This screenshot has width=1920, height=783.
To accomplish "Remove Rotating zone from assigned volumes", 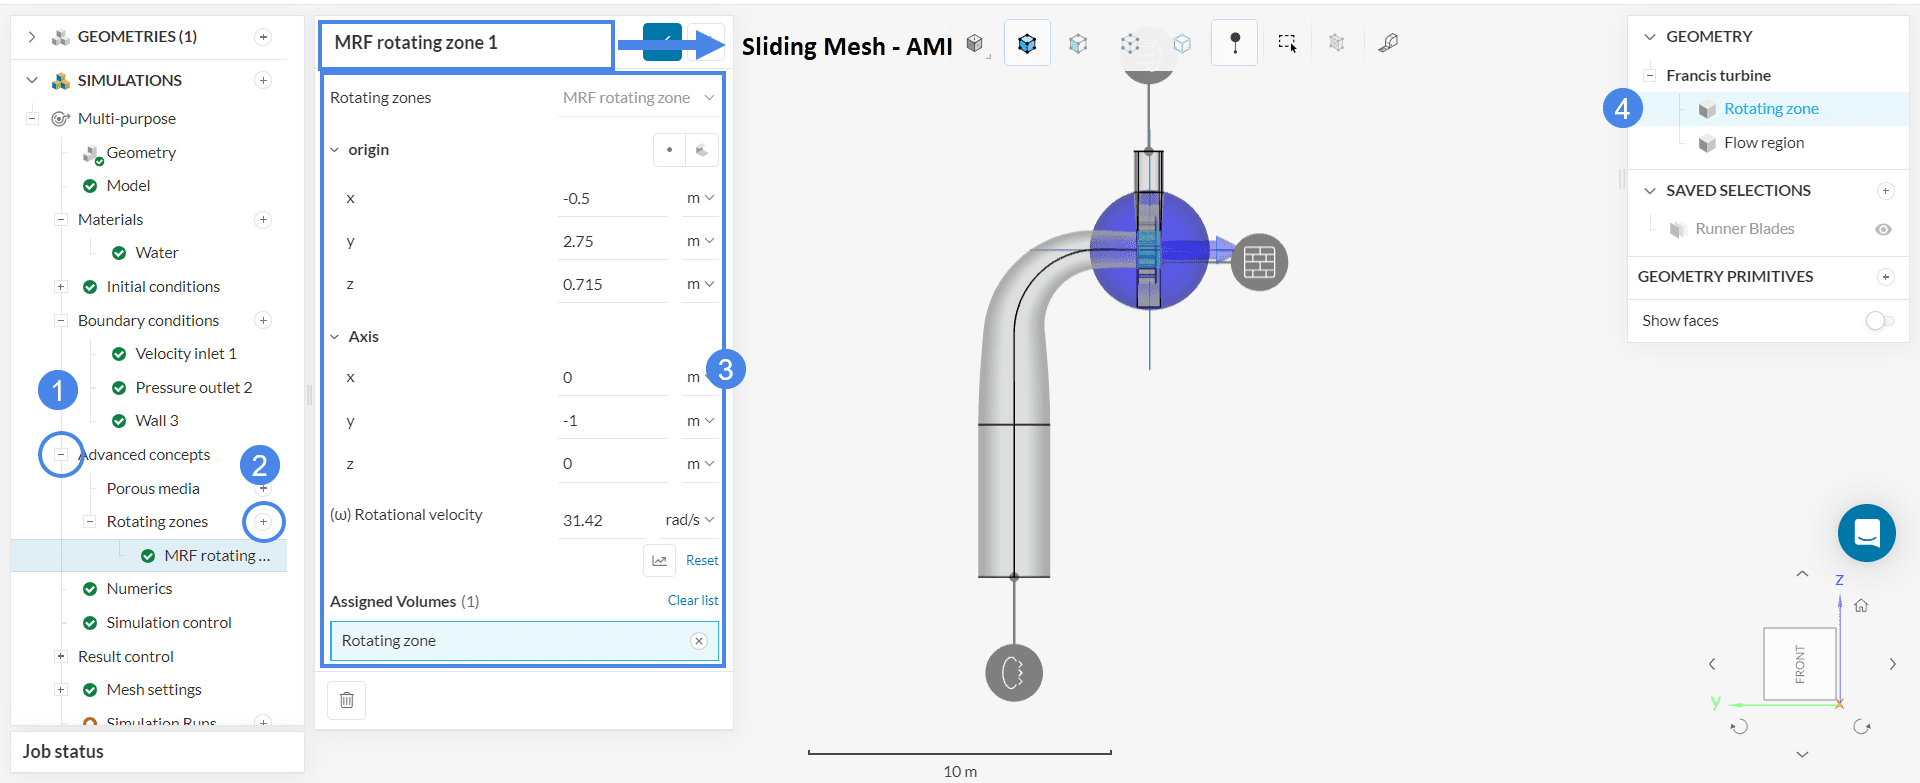I will (699, 641).
